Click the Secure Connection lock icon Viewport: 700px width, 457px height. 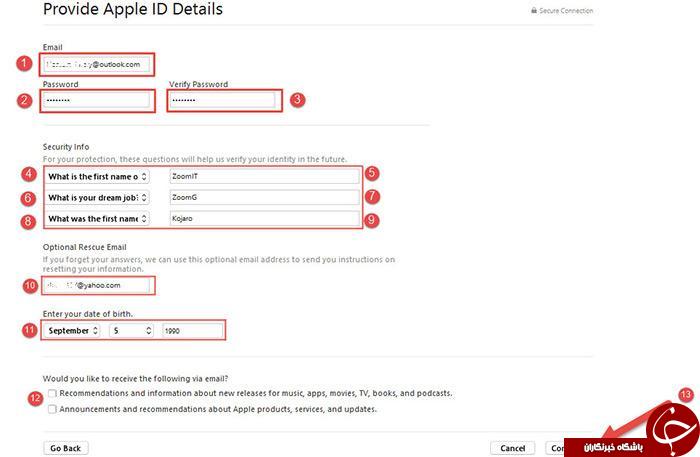[x=533, y=10]
